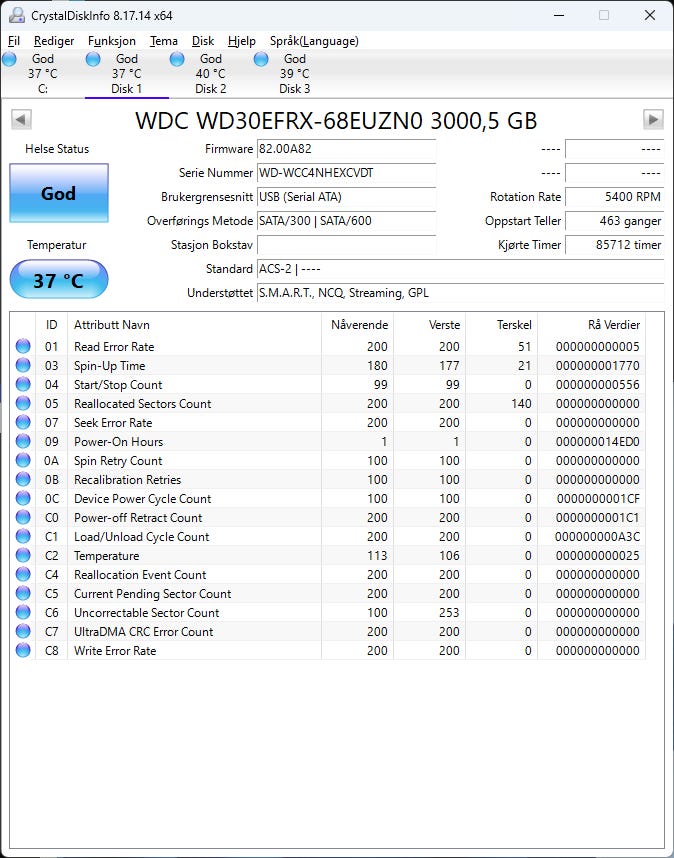The height and width of the screenshot is (858, 674).
Task: Click the Disk 3 status orb
Action: [262, 59]
